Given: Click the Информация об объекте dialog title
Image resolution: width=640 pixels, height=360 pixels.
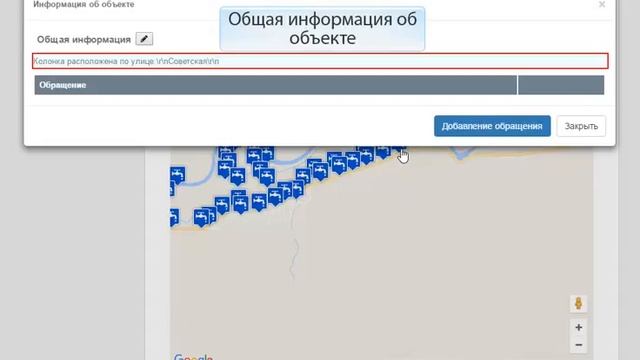Looking at the screenshot, I should [x=84, y=4].
